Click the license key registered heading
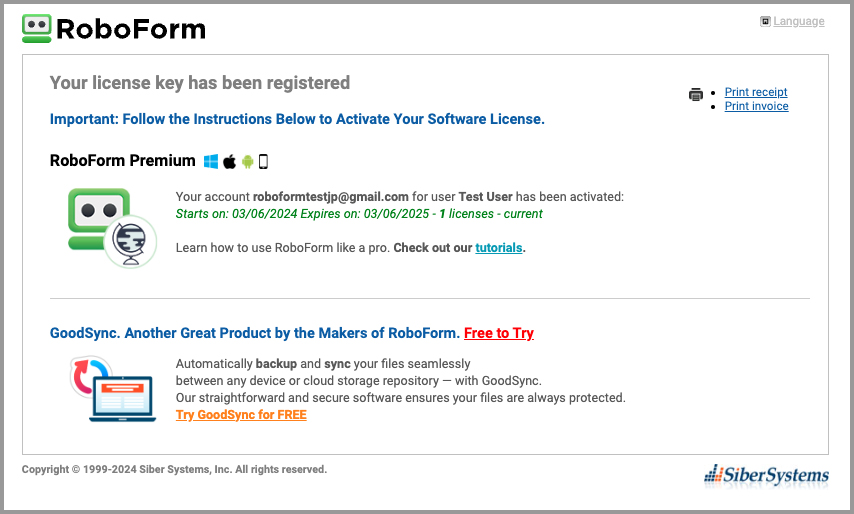The height and width of the screenshot is (514, 854). click(200, 83)
